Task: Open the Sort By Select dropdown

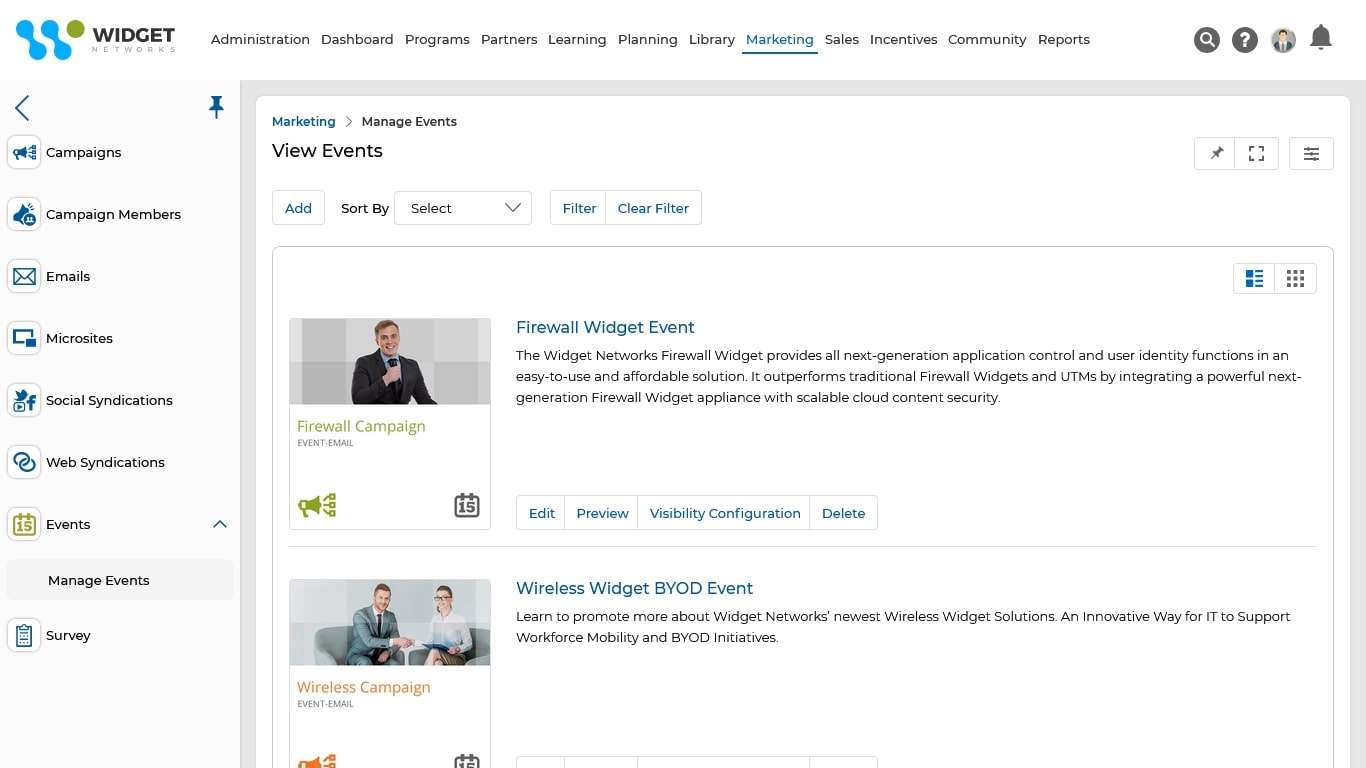Action: pyautogui.click(x=462, y=208)
